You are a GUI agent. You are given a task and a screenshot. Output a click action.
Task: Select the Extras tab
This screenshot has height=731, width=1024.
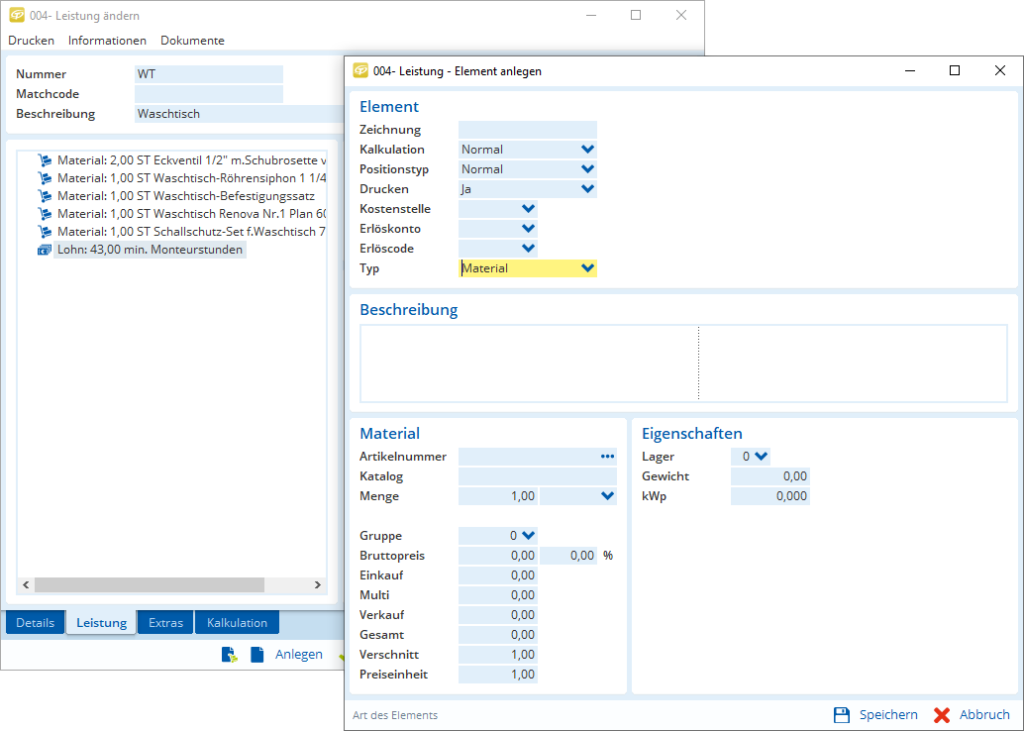pyautogui.click(x=166, y=623)
